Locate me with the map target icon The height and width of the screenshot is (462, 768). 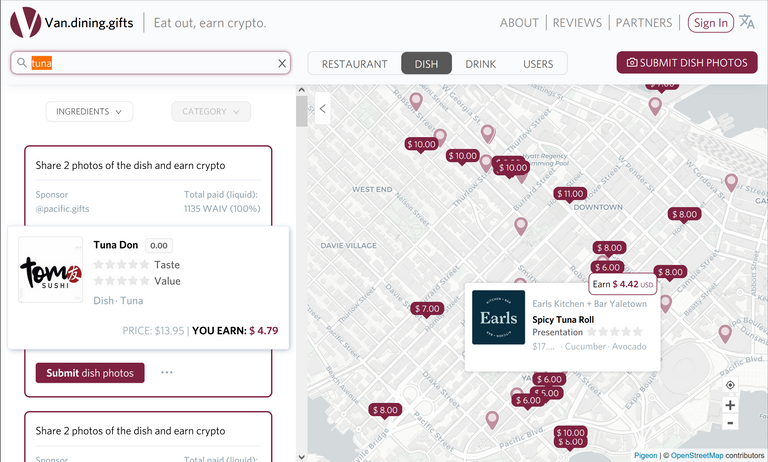tap(730, 385)
